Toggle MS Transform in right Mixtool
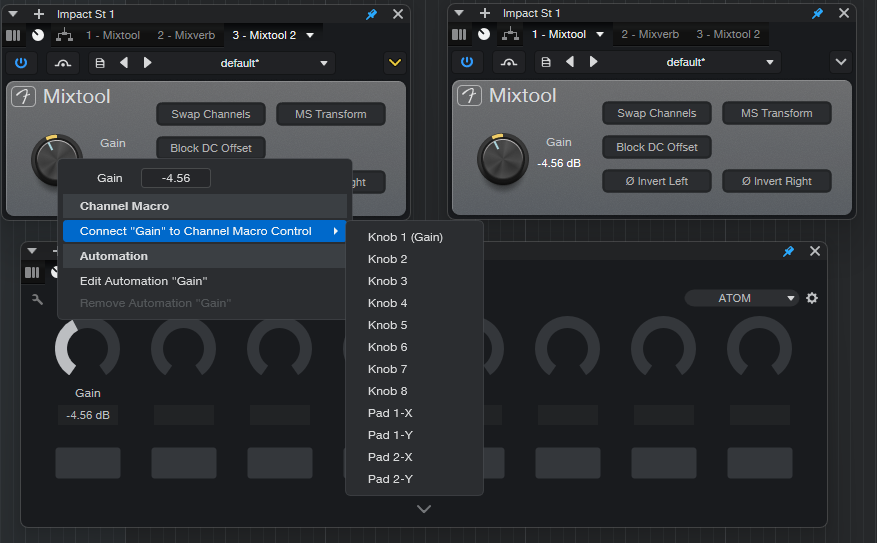877x543 pixels. [776, 113]
